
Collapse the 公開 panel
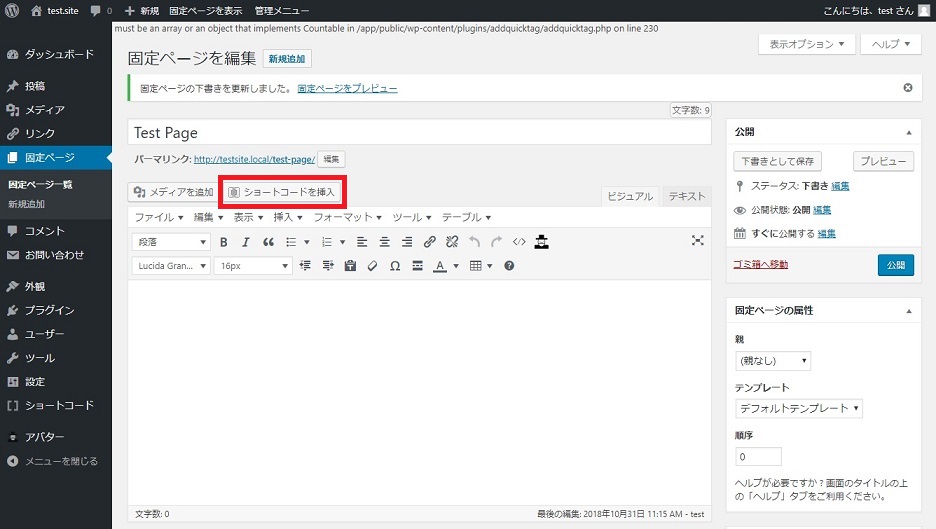pos(908,132)
